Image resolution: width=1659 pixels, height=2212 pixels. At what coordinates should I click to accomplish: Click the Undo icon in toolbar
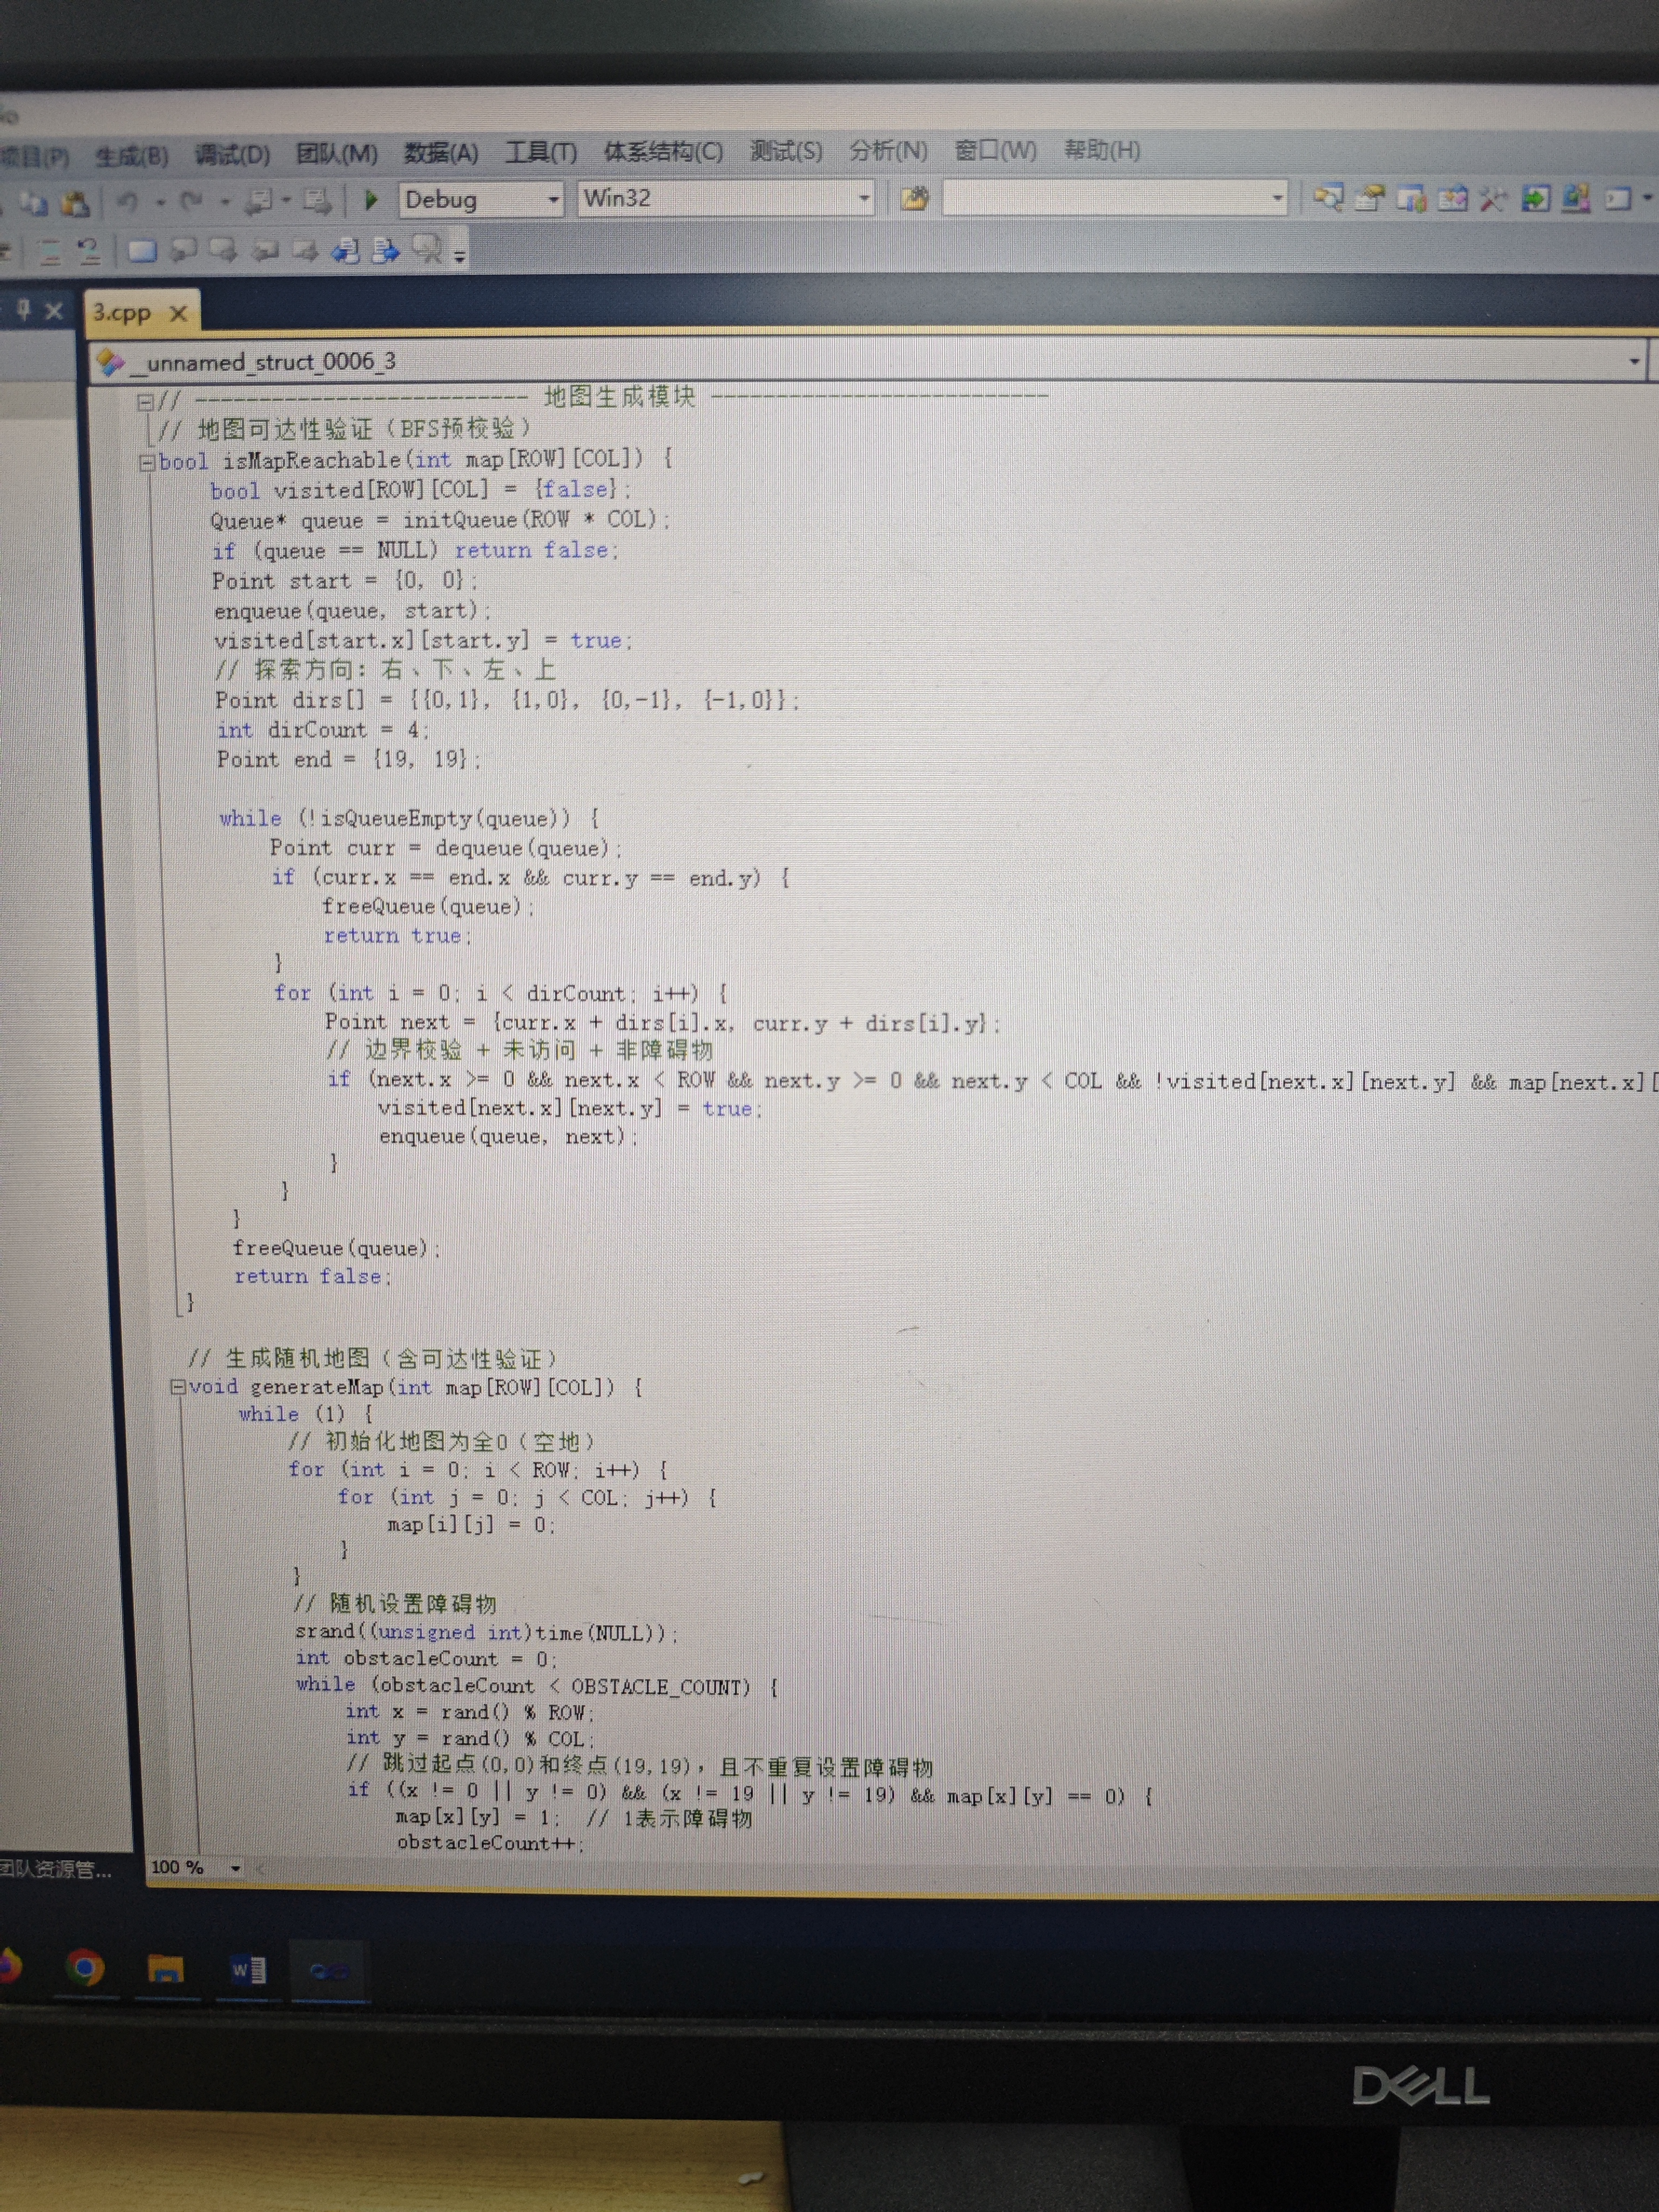click(127, 202)
